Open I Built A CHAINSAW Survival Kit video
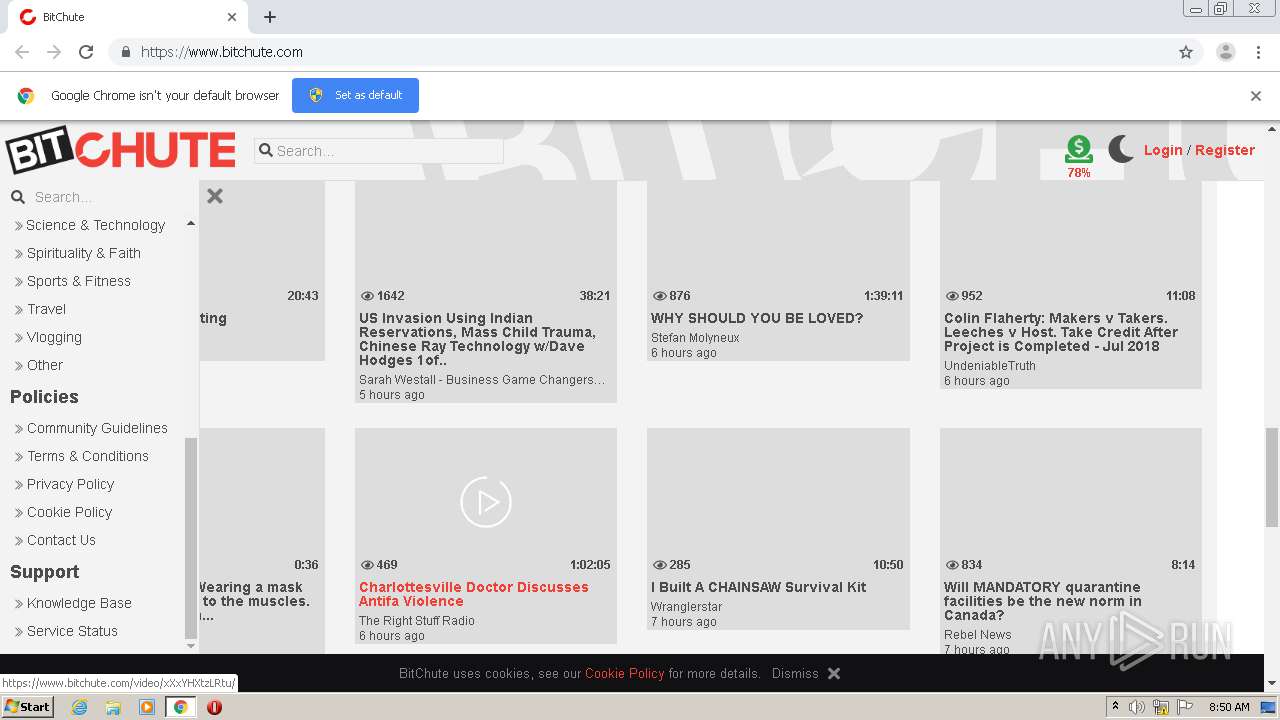 [758, 587]
